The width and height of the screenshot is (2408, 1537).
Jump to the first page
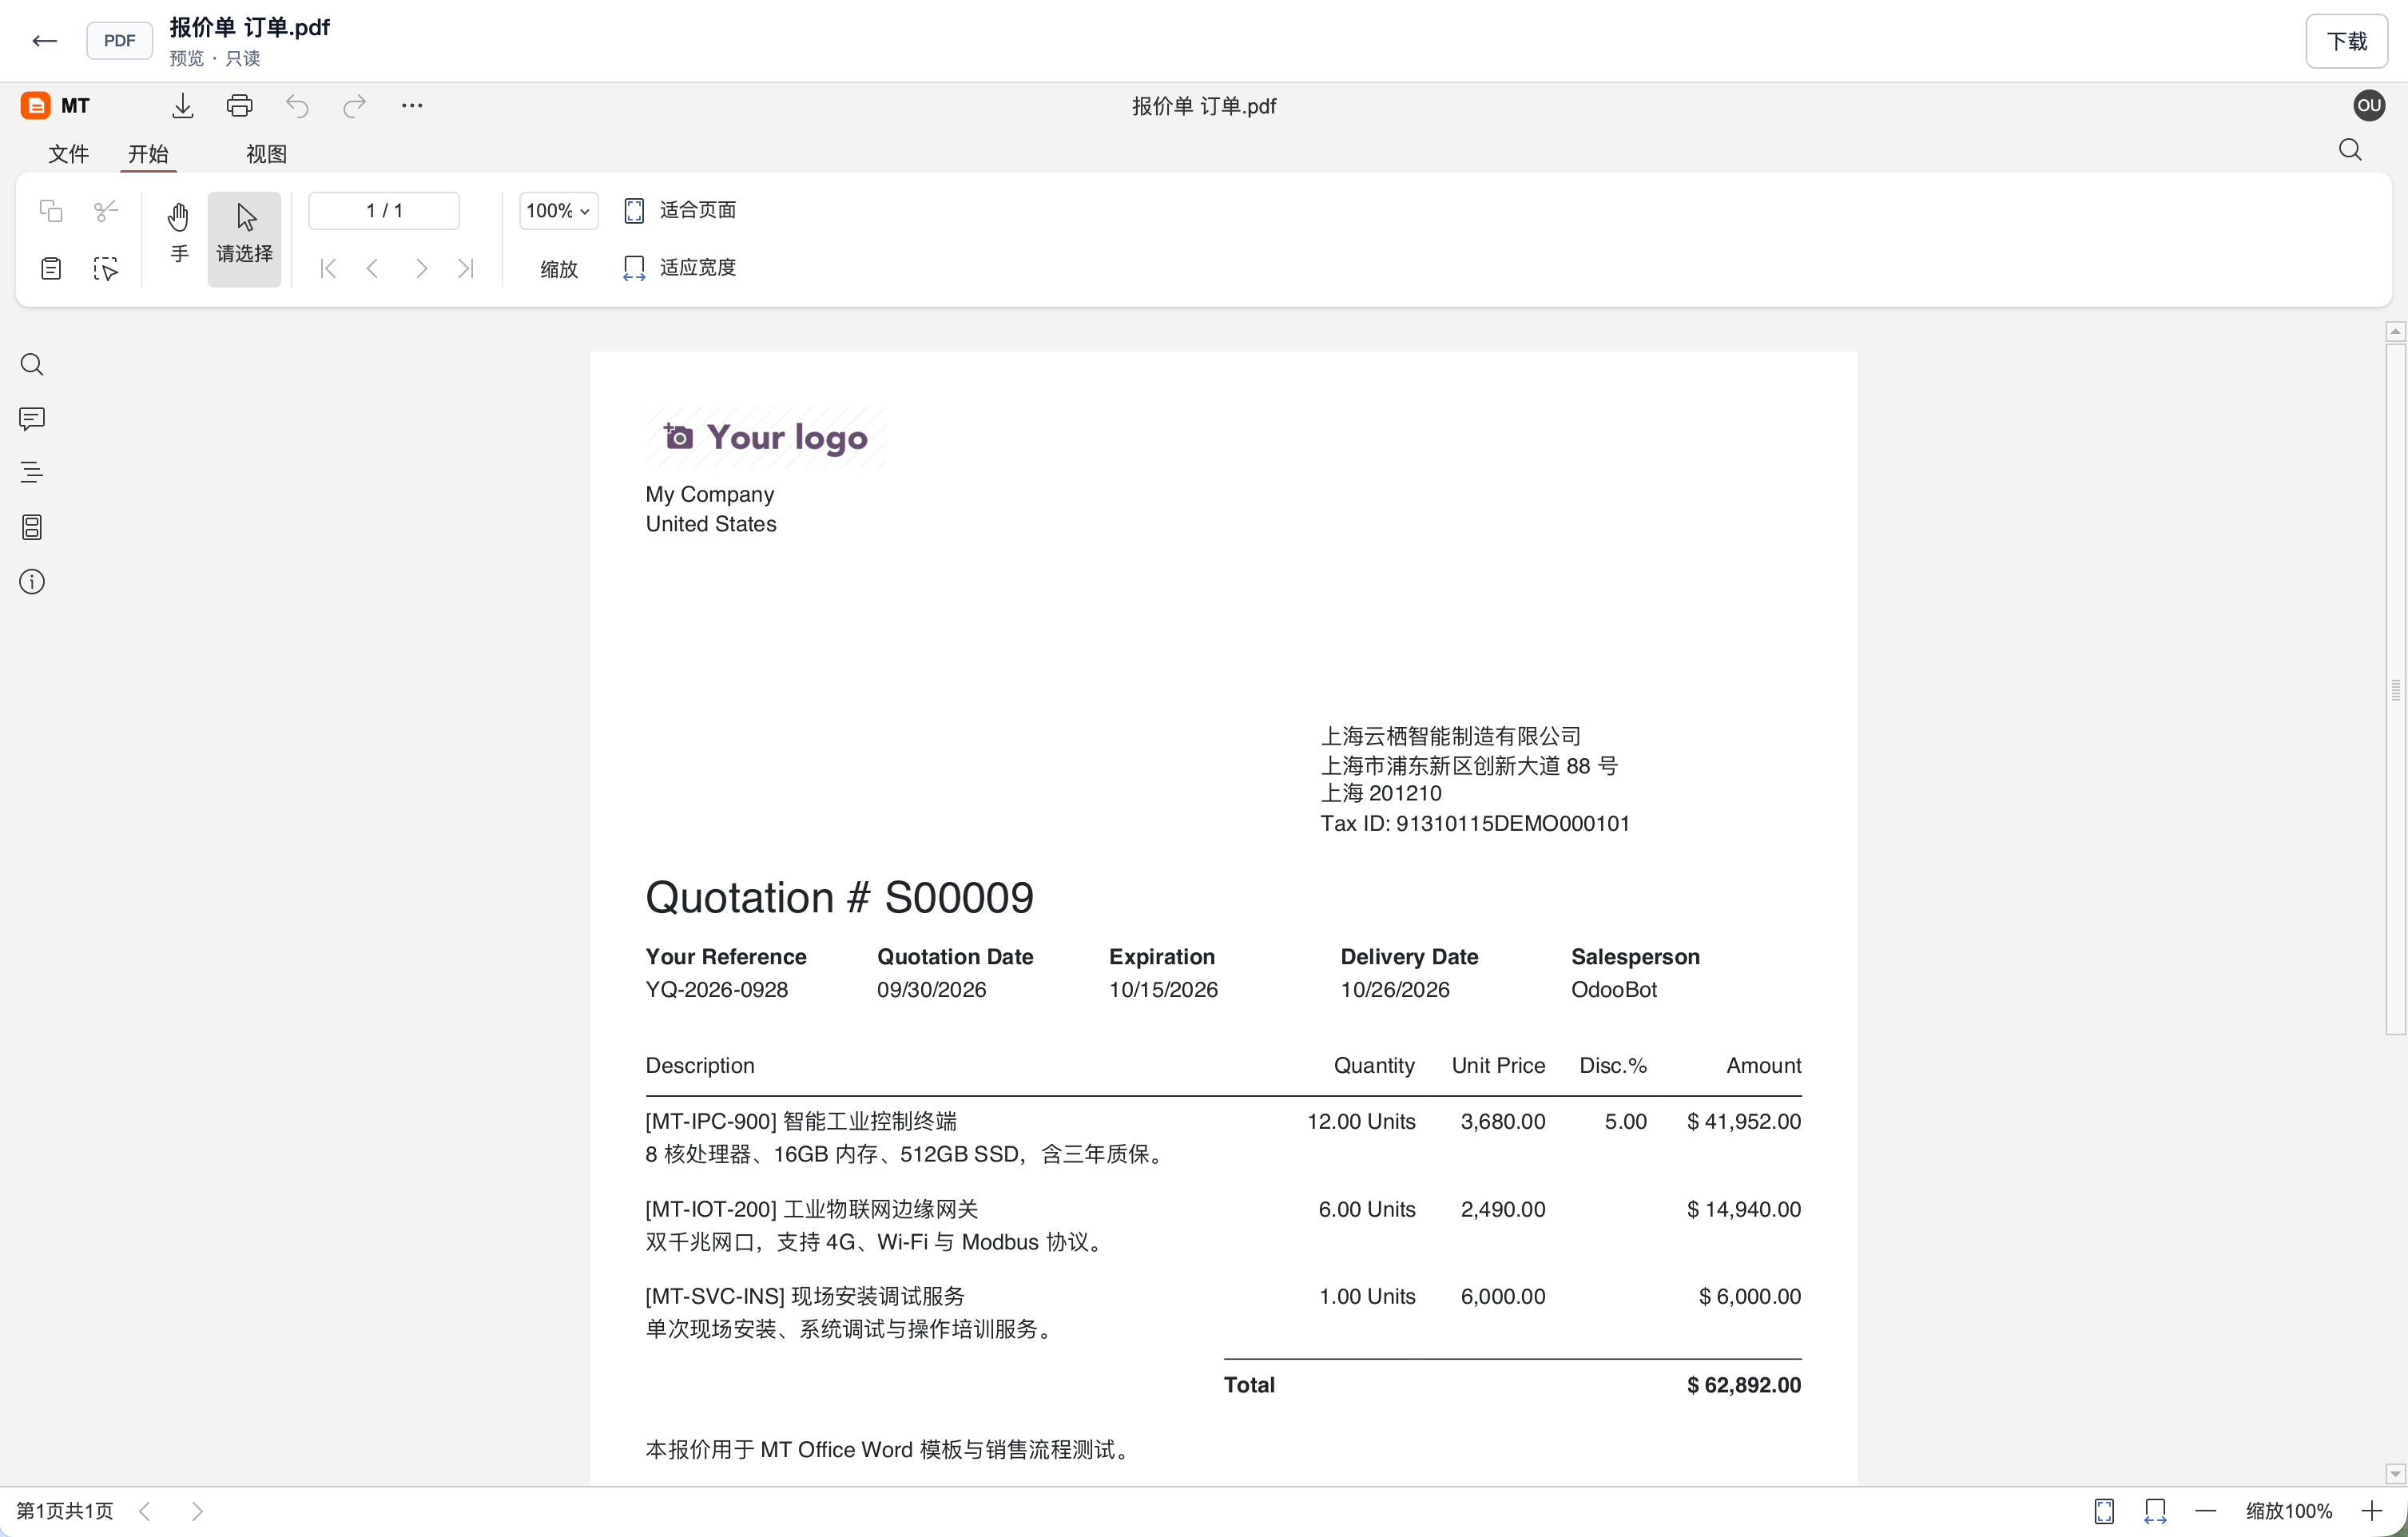tap(328, 268)
